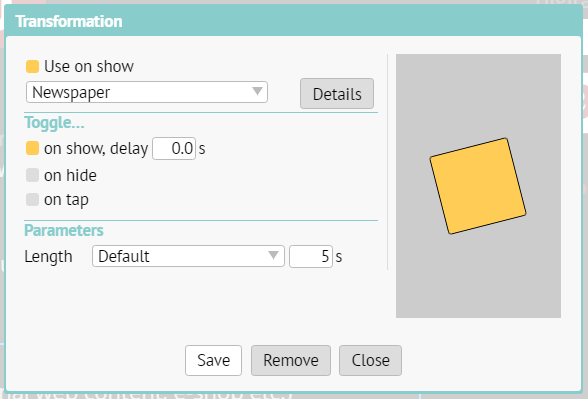Enable the on tap checkbox
This screenshot has height=399, width=588.
[33, 200]
